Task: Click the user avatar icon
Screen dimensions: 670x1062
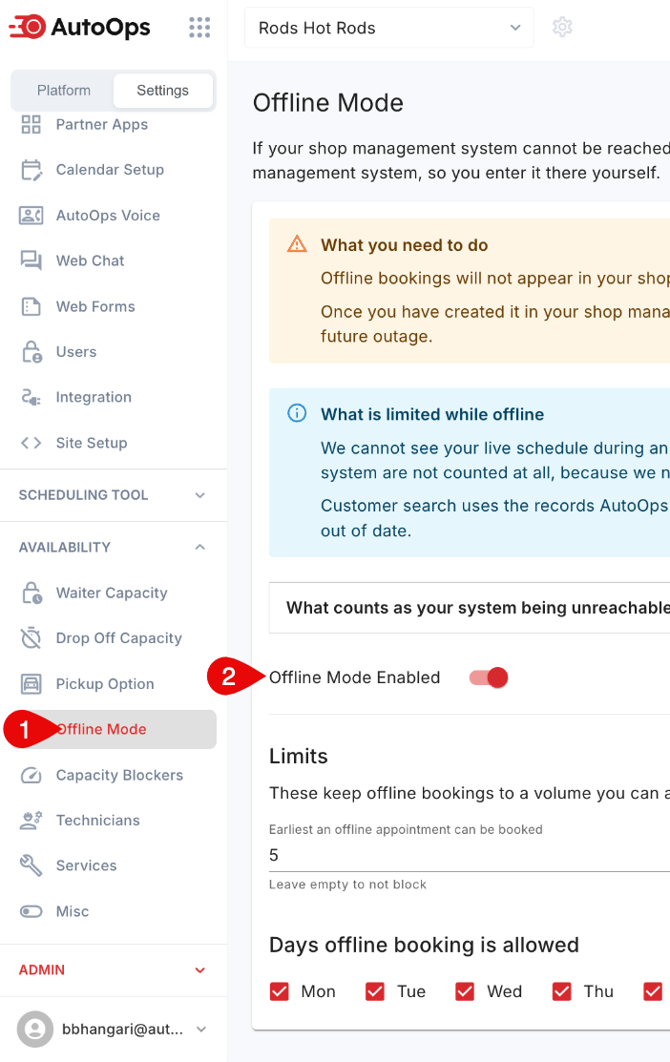Action: 35,1029
